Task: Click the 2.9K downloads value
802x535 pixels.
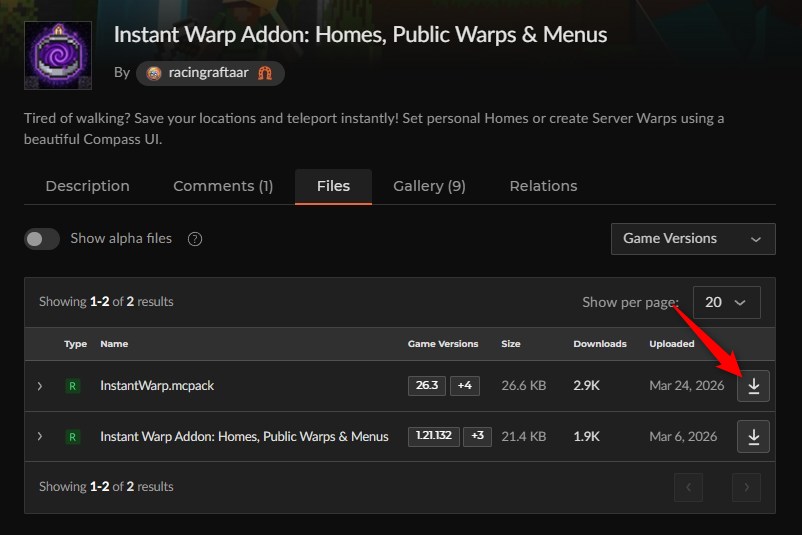Action: coord(586,386)
